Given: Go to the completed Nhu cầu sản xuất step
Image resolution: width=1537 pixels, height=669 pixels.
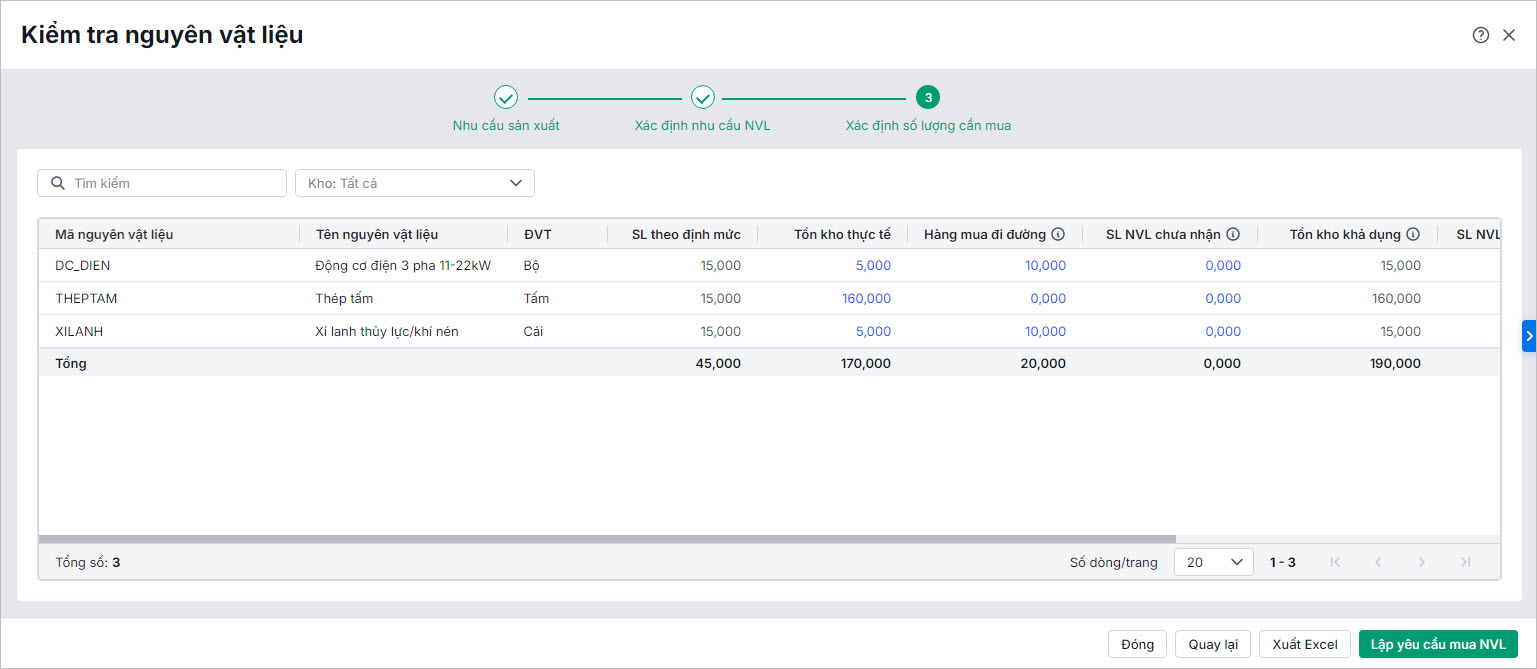Looking at the screenshot, I should pos(506,98).
